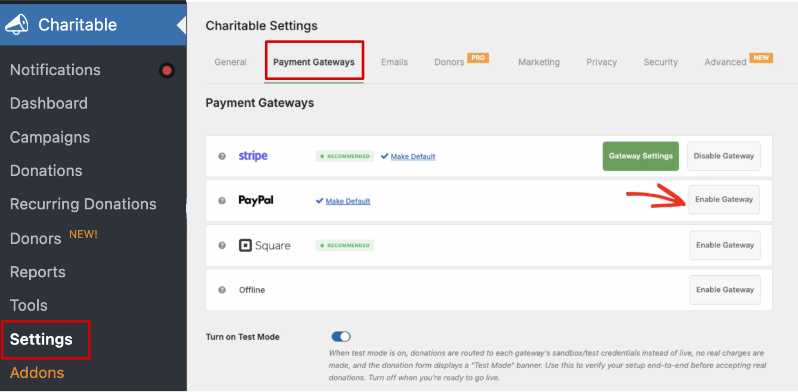Select the Payment Gateways tab
798x392 pixels.
pyautogui.click(x=314, y=62)
